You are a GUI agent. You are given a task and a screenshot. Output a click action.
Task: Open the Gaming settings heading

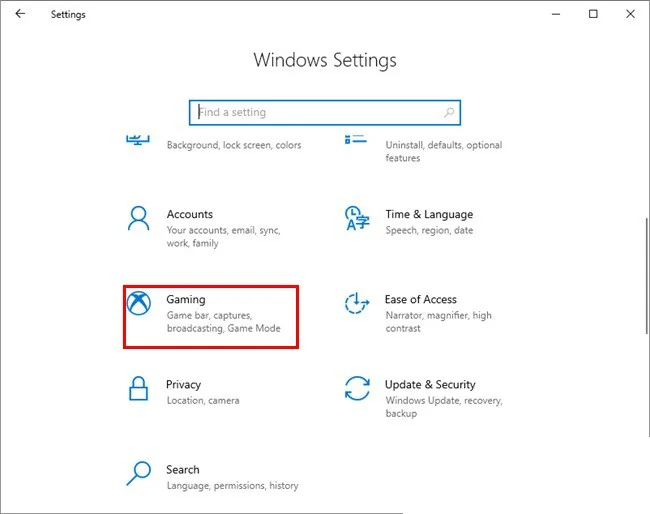[186, 299]
